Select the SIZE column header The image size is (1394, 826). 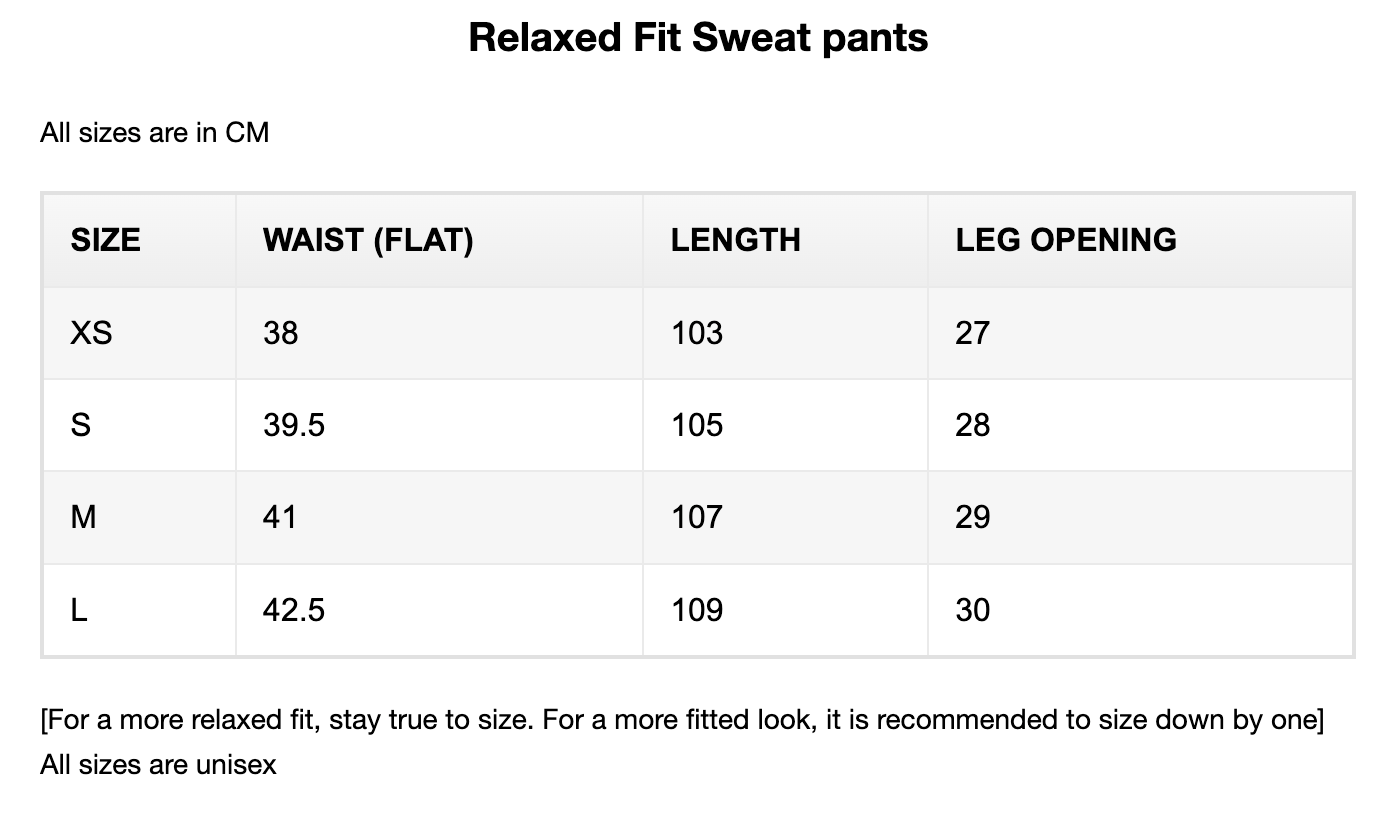tap(105, 240)
